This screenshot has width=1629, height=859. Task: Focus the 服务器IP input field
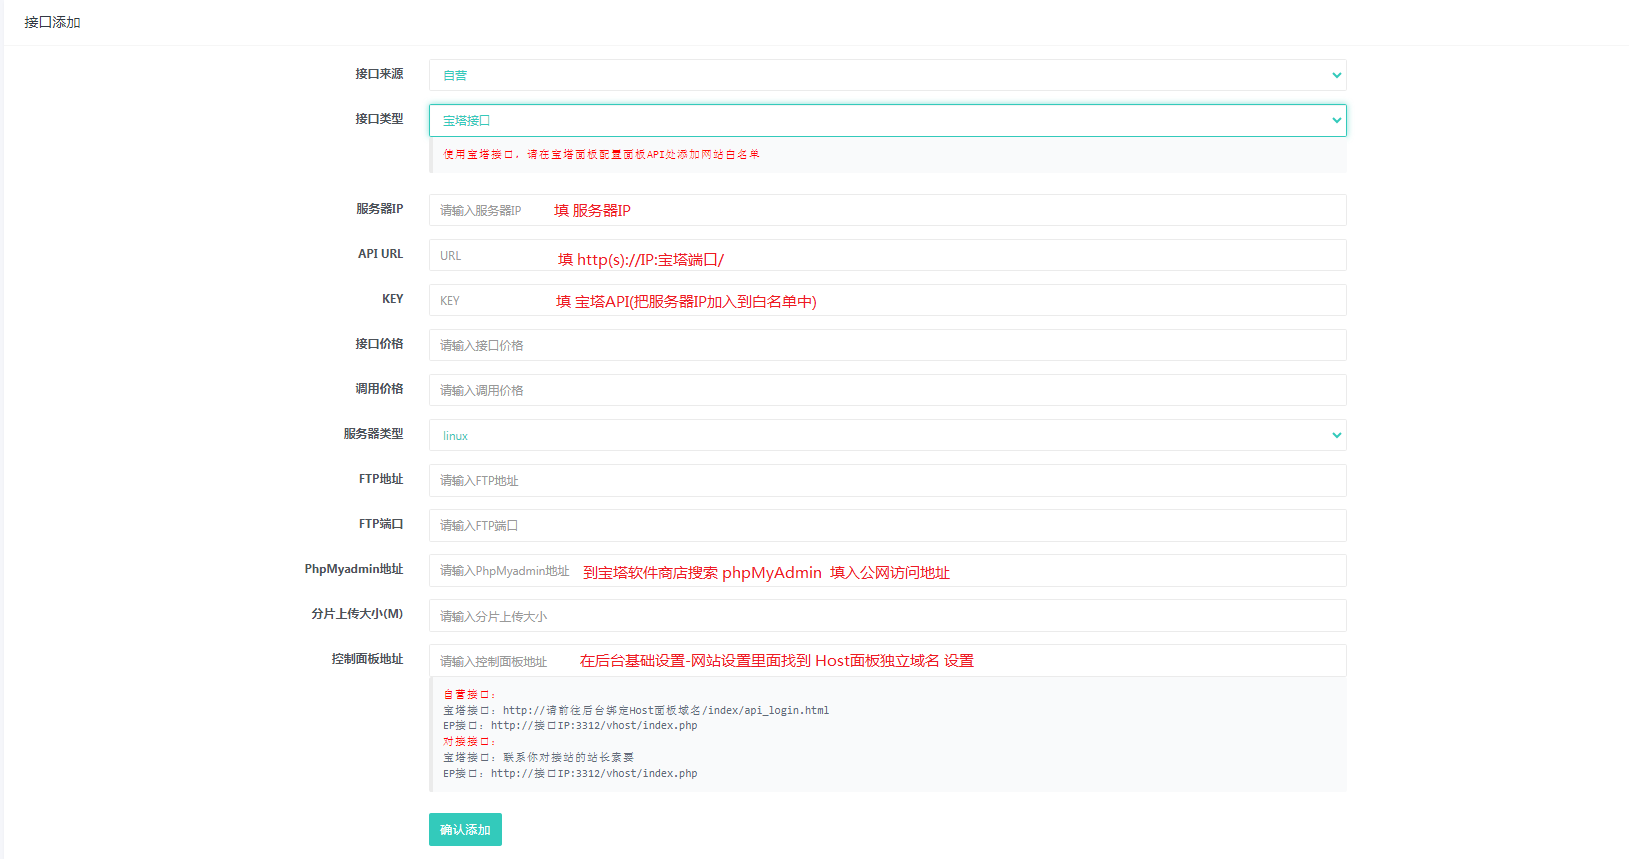coord(886,210)
